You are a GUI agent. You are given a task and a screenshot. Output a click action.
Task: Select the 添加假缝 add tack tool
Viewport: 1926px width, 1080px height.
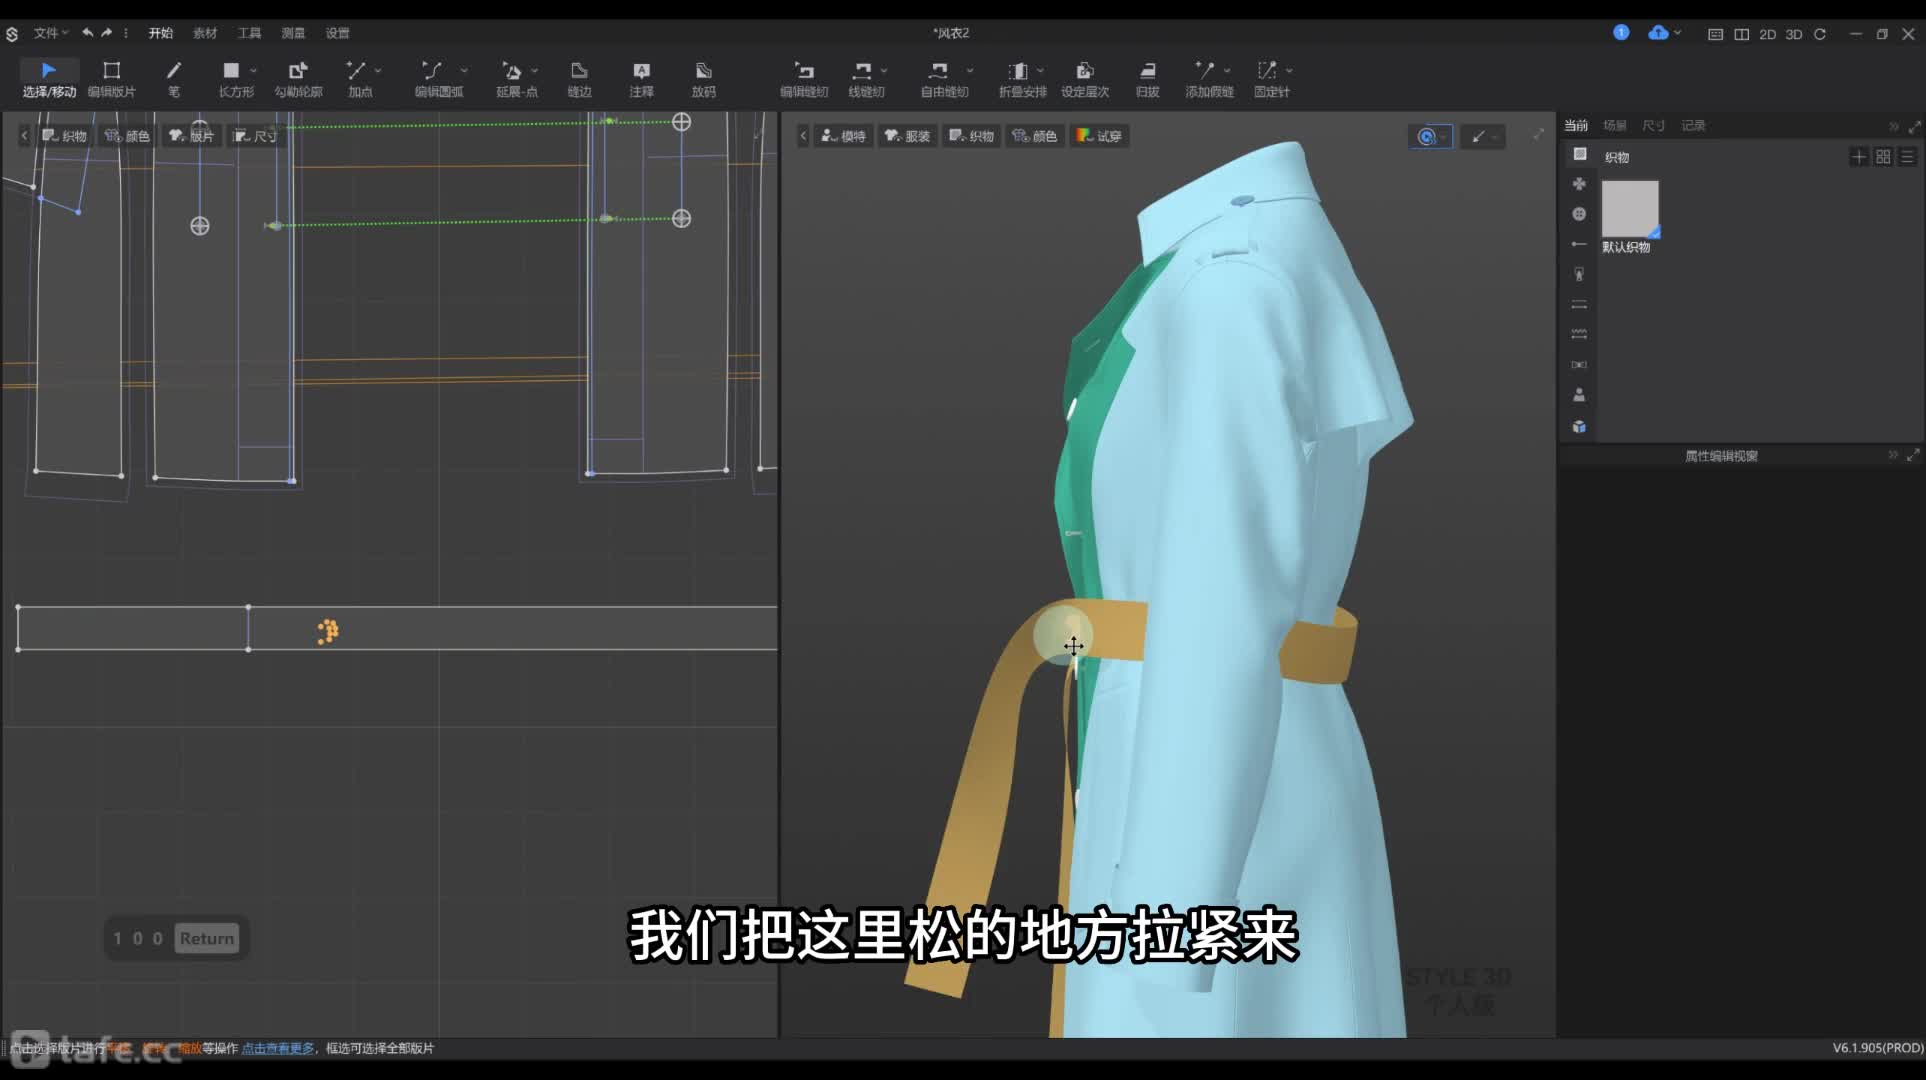[1208, 79]
